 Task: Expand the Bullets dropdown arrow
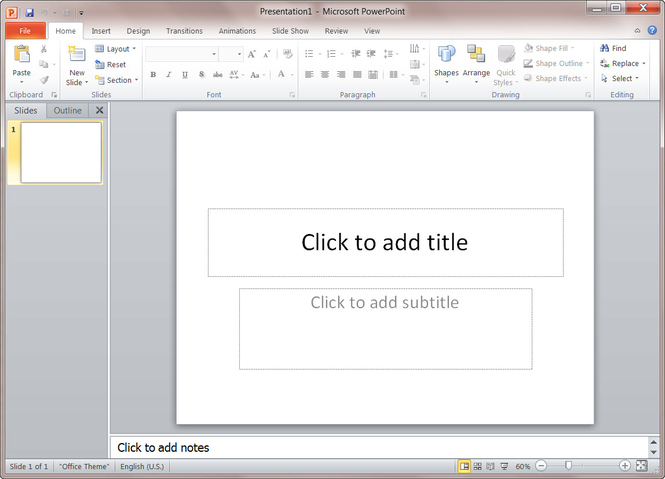point(320,54)
